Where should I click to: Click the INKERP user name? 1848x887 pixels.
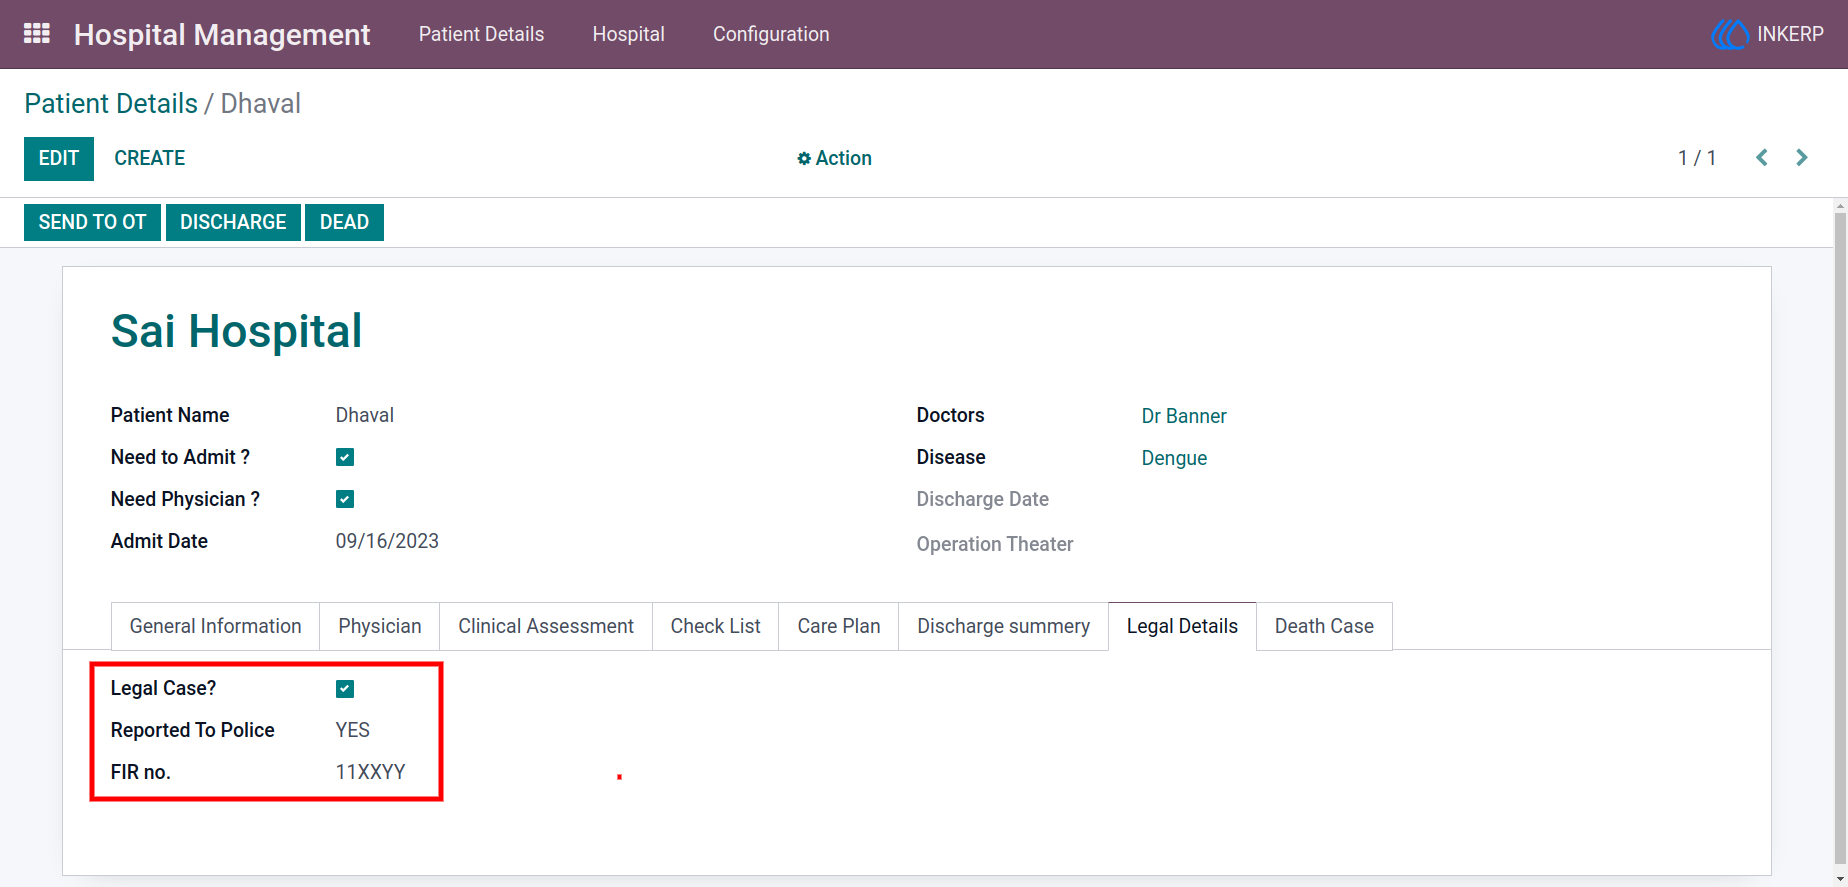pyautogui.click(x=1790, y=34)
